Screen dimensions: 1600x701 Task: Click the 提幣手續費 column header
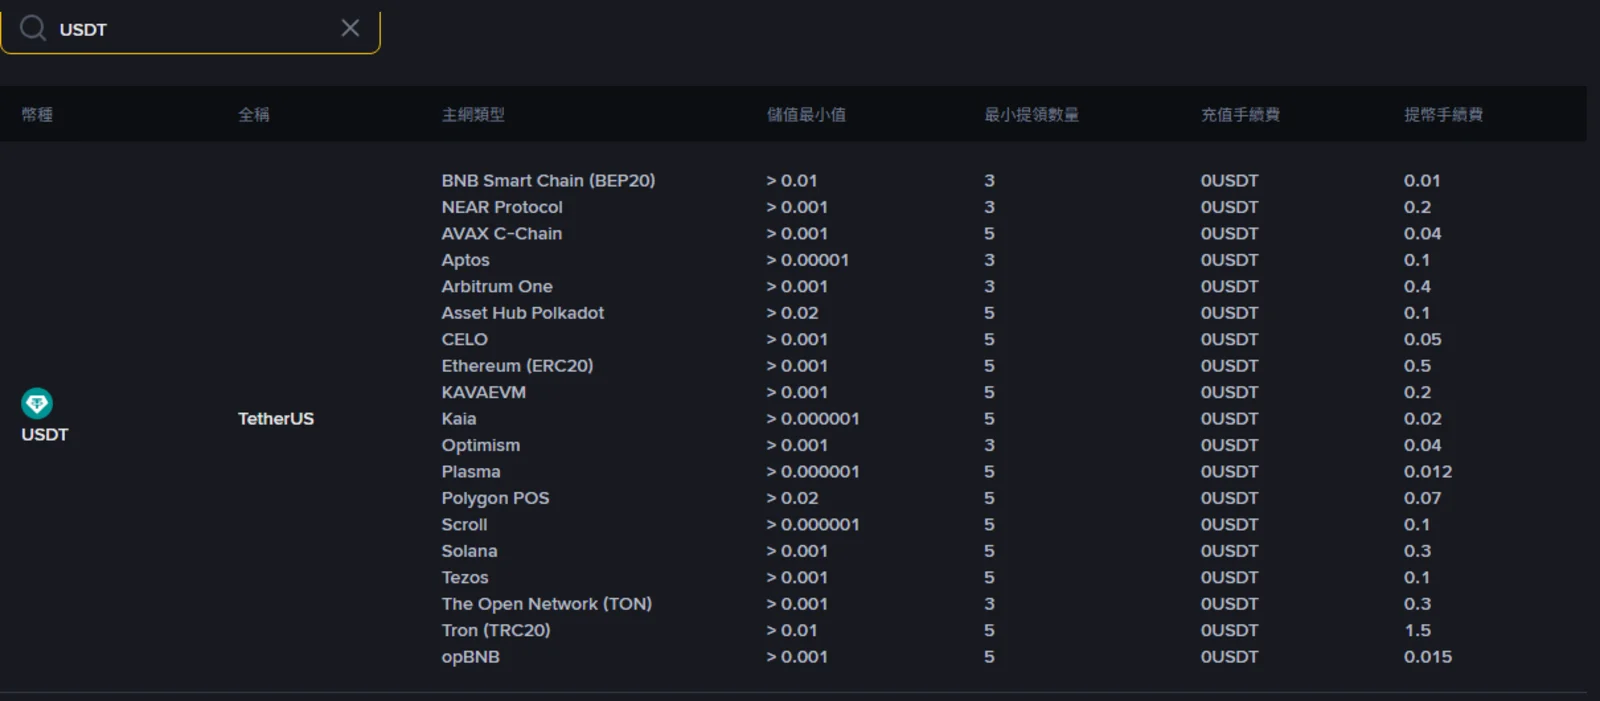1443,115
